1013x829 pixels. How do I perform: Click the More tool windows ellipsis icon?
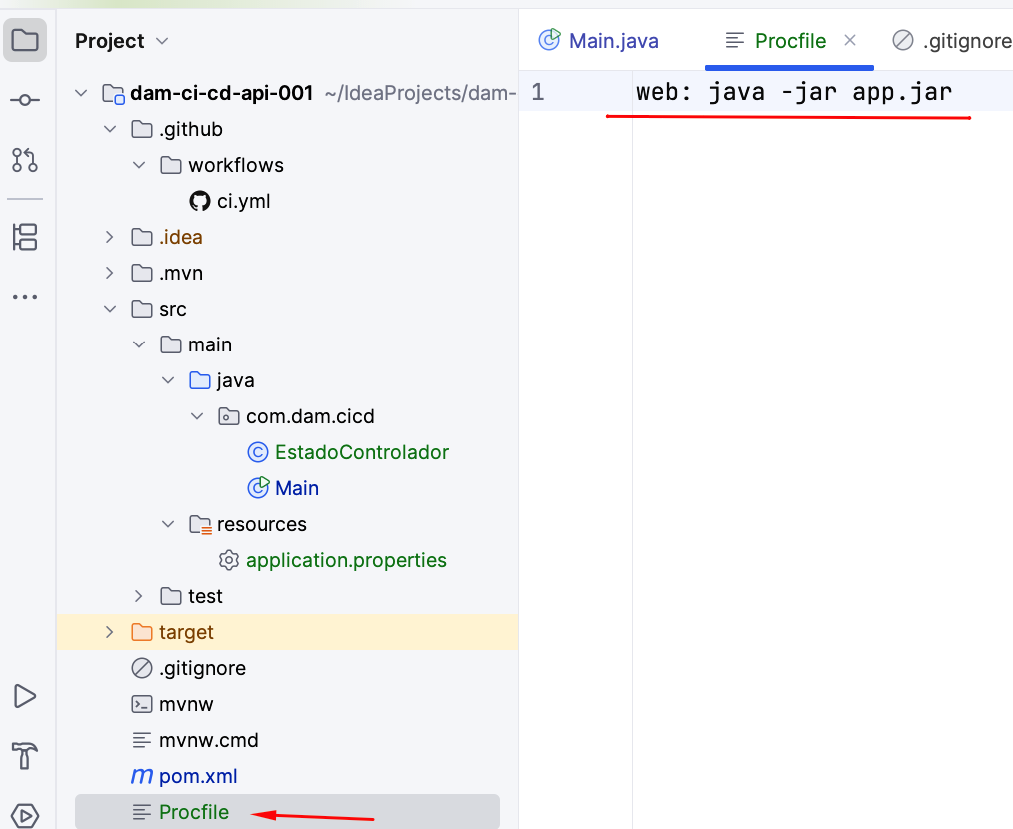point(25,297)
